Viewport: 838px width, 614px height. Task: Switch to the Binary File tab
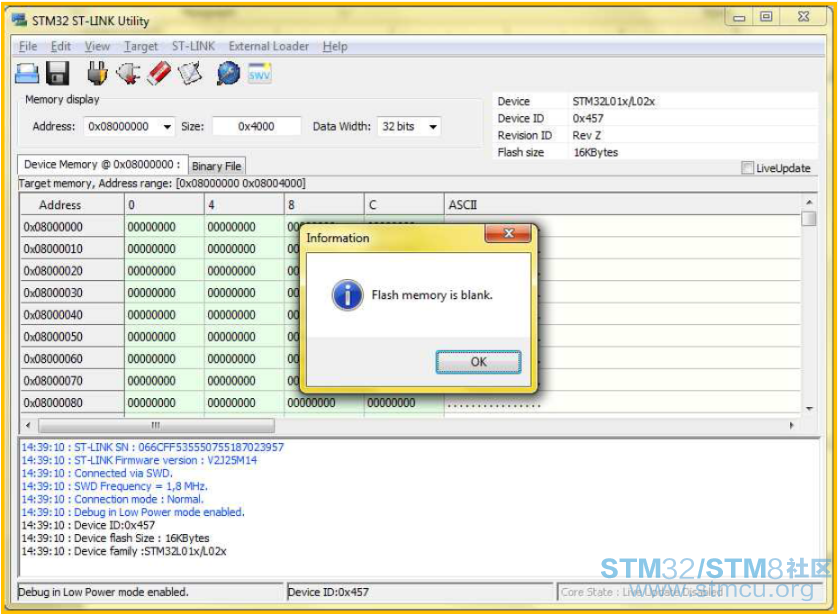216,166
